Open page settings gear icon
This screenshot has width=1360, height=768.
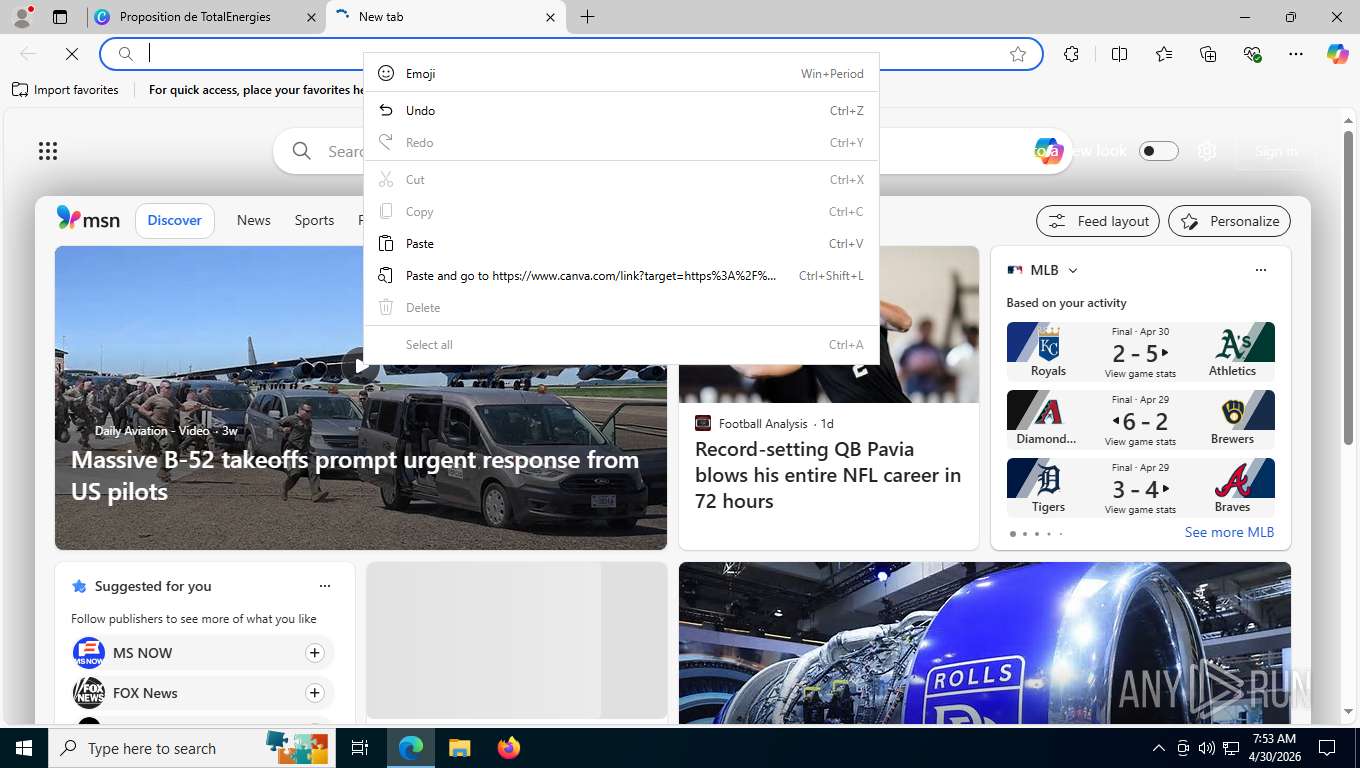1207,151
